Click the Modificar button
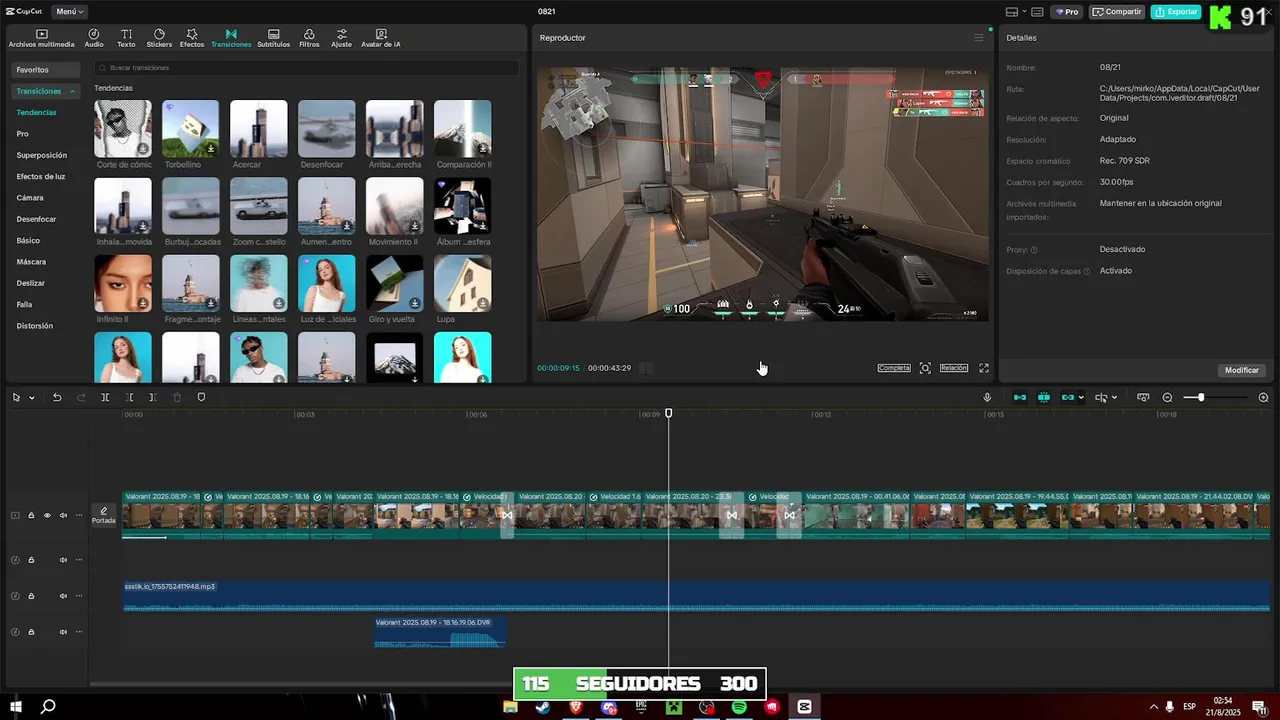Viewport: 1280px width, 720px height. [x=1242, y=370]
